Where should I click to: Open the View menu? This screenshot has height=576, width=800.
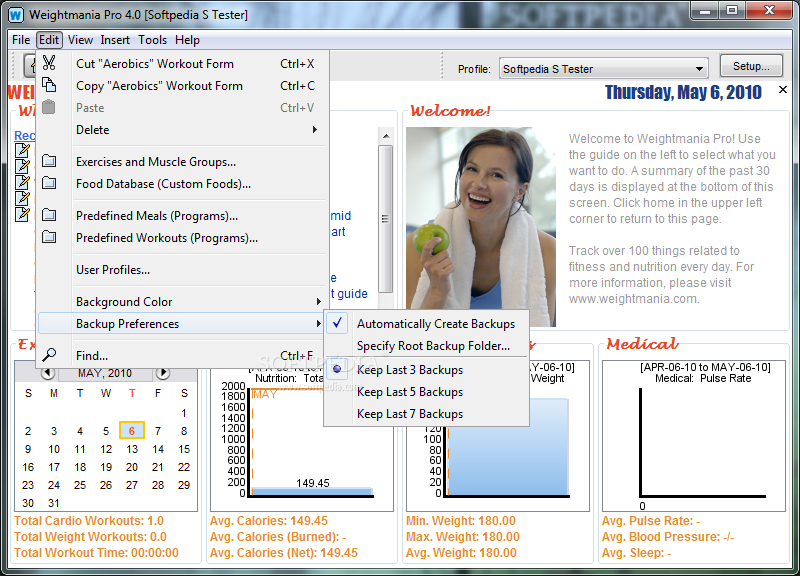(80, 40)
